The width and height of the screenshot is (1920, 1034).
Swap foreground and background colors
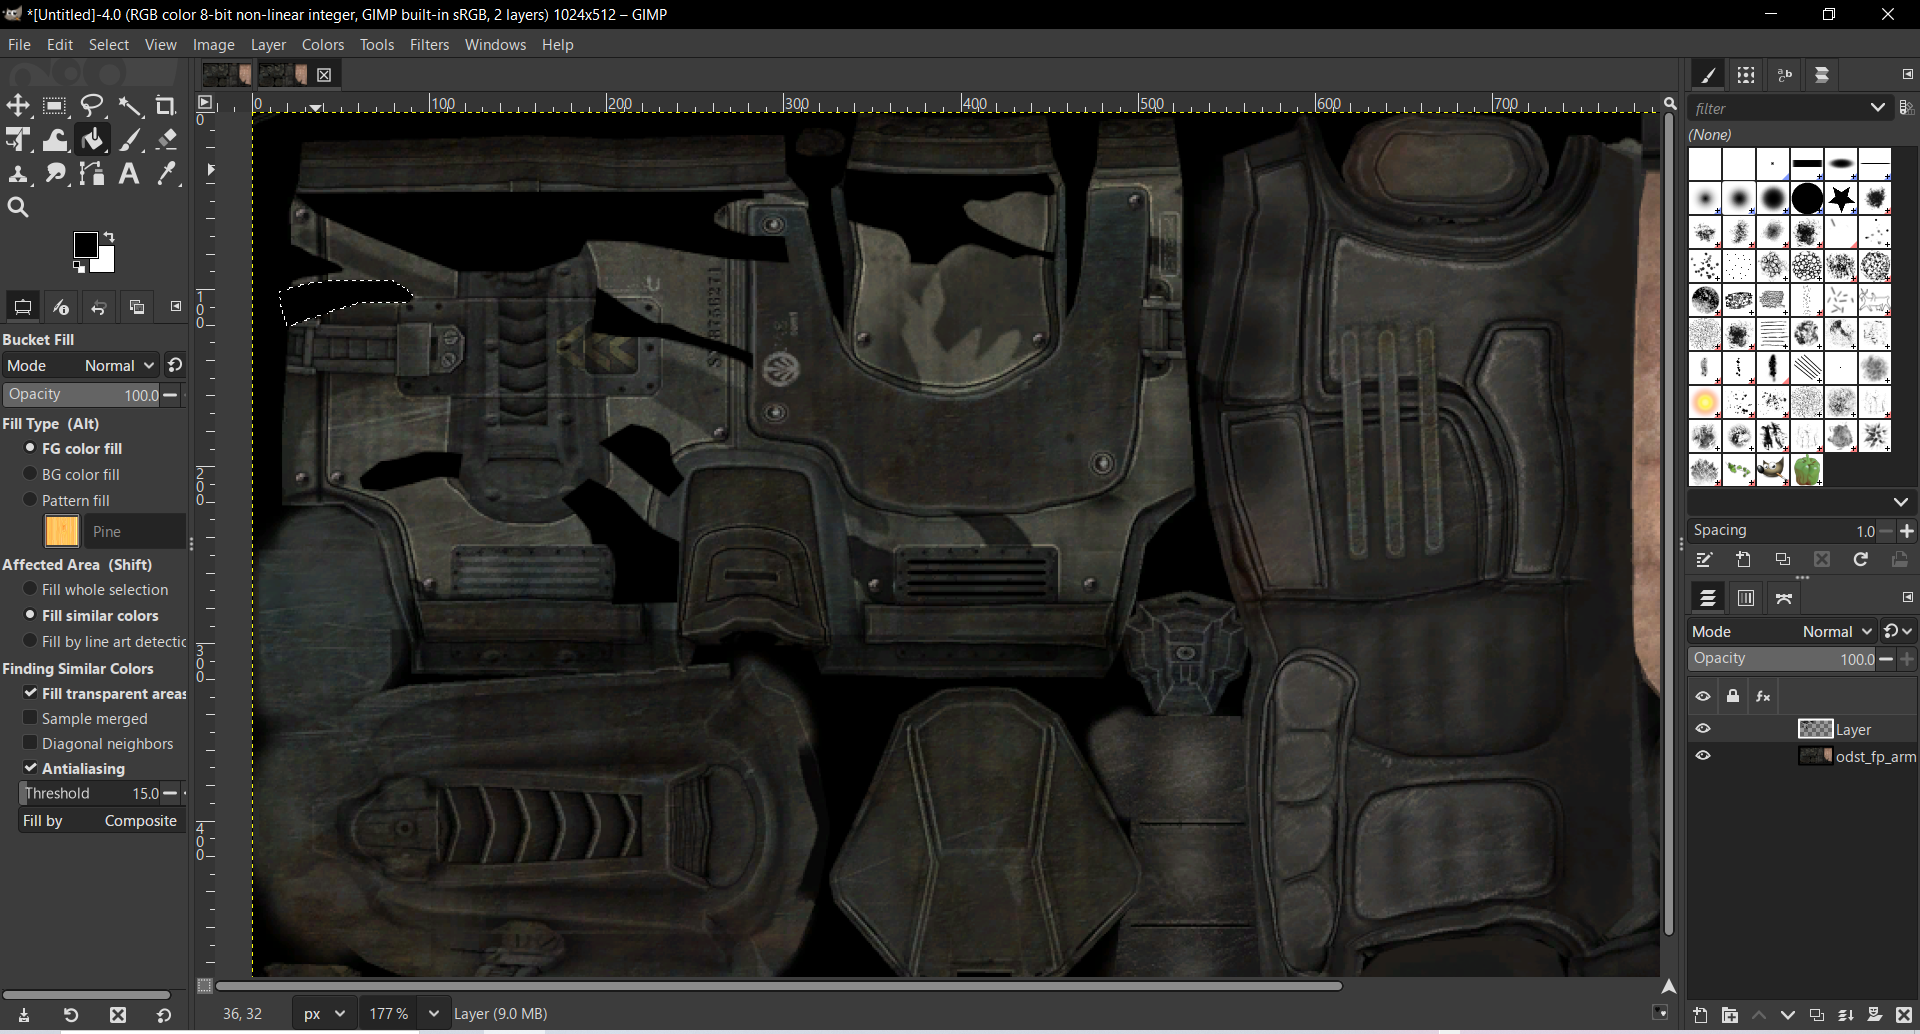coord(110,234)
